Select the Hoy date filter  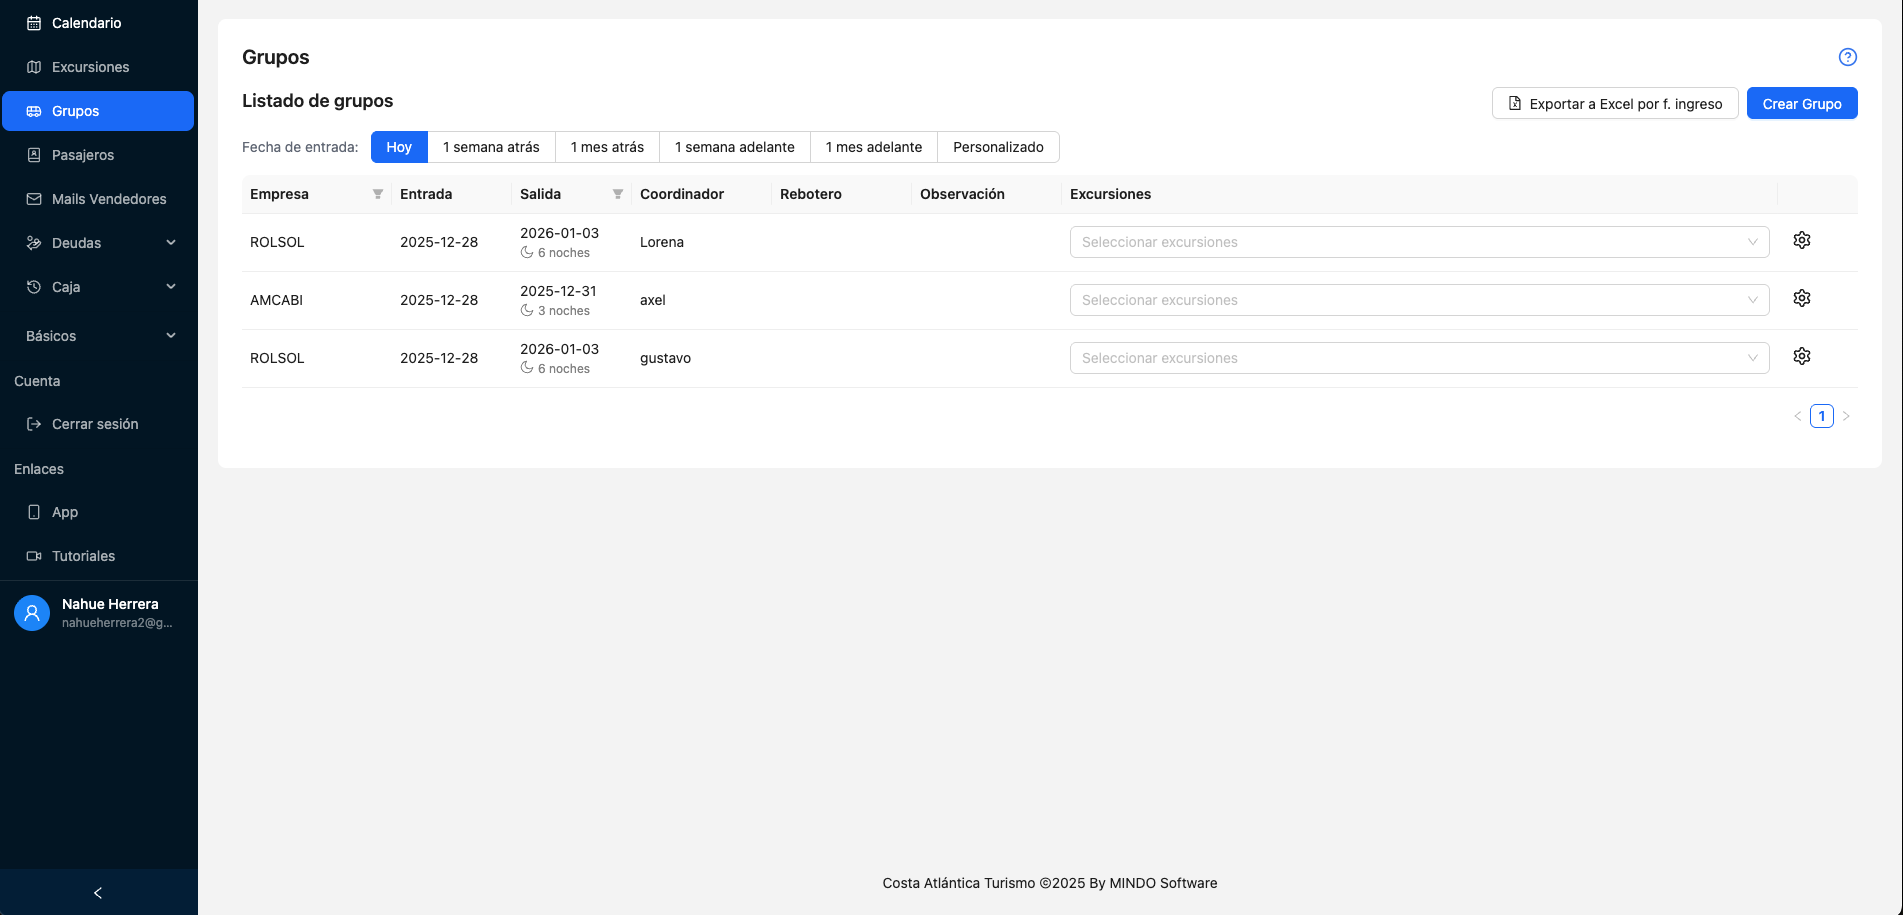point(399,147)
